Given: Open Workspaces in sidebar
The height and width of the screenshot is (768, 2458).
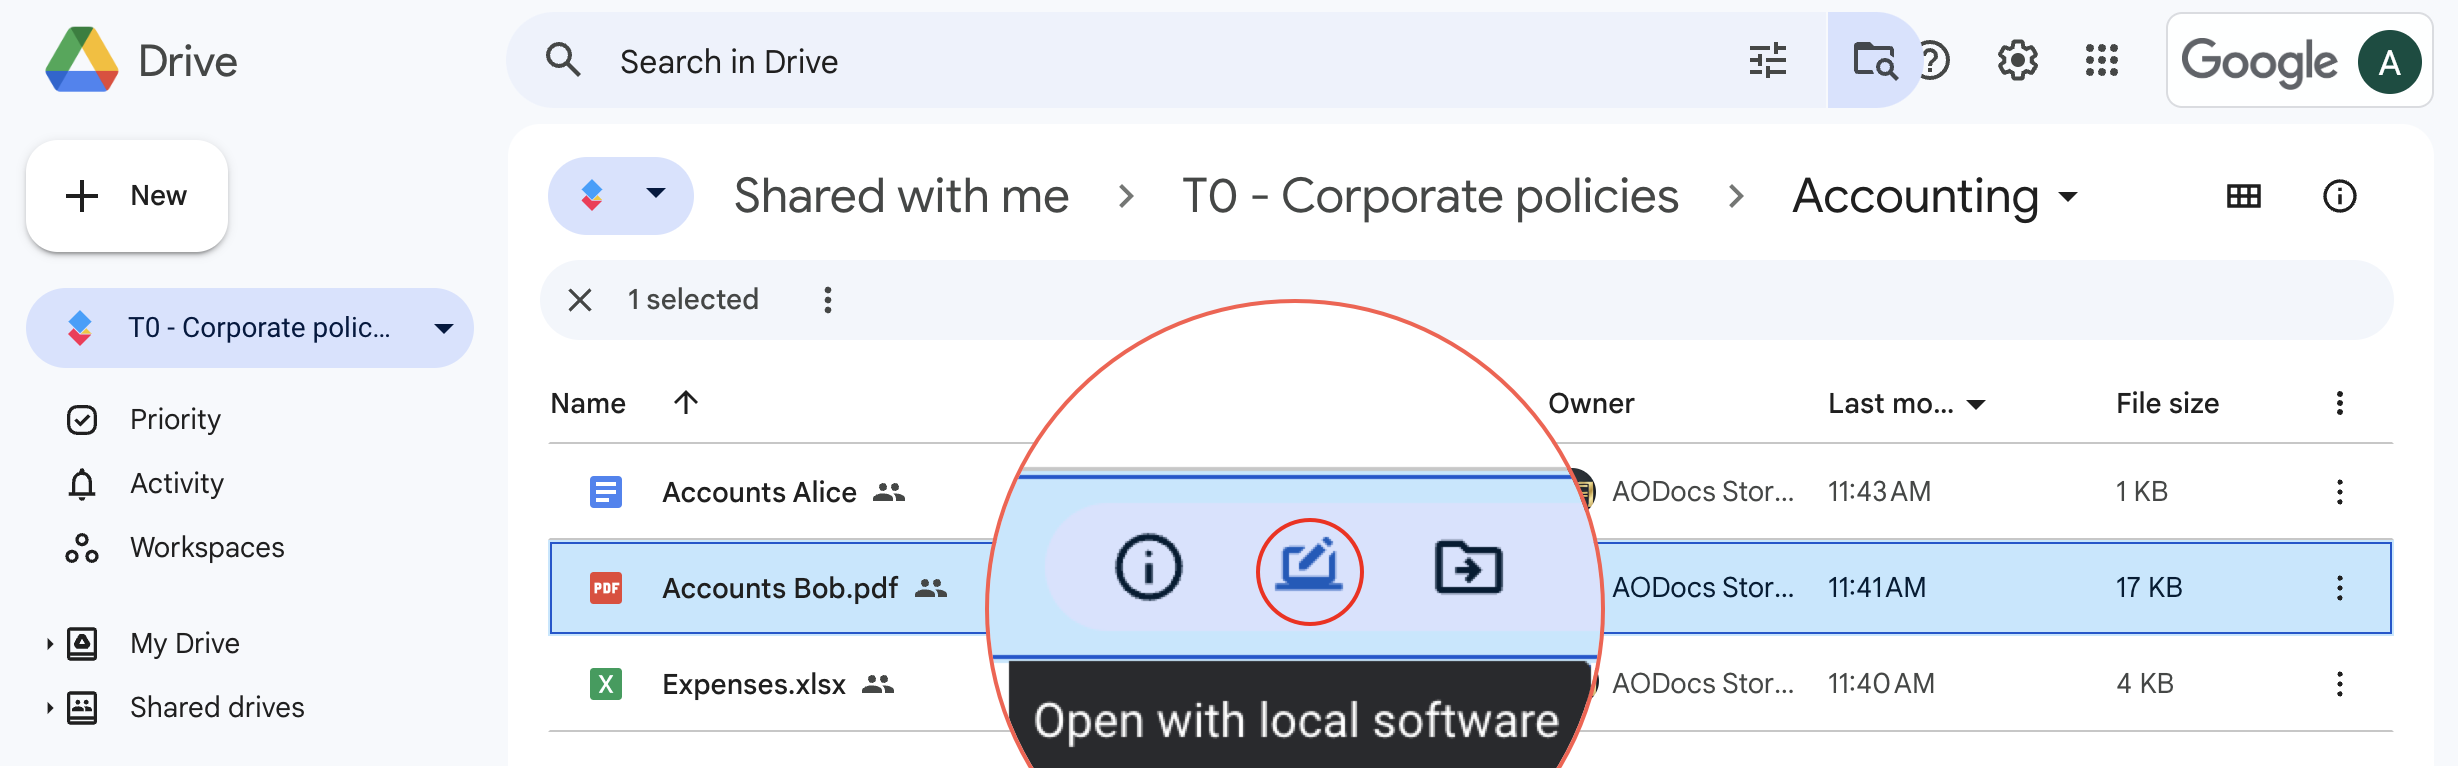Looking at the screenshot, I should (207, 548).
